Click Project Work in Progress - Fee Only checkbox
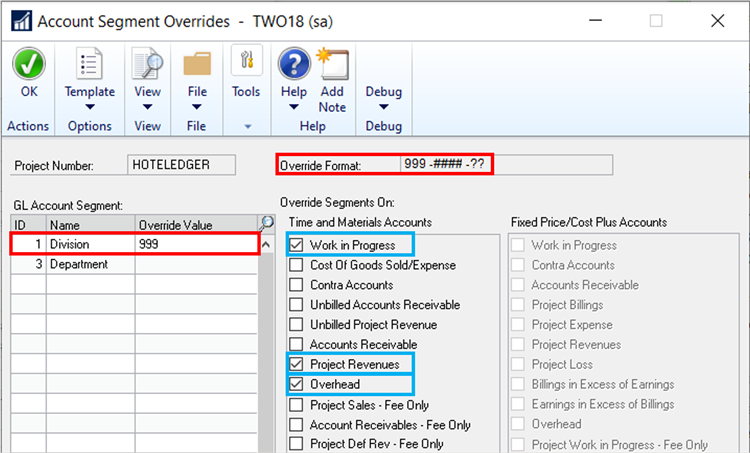Screen dimensions: 750x453 (518, 444)
